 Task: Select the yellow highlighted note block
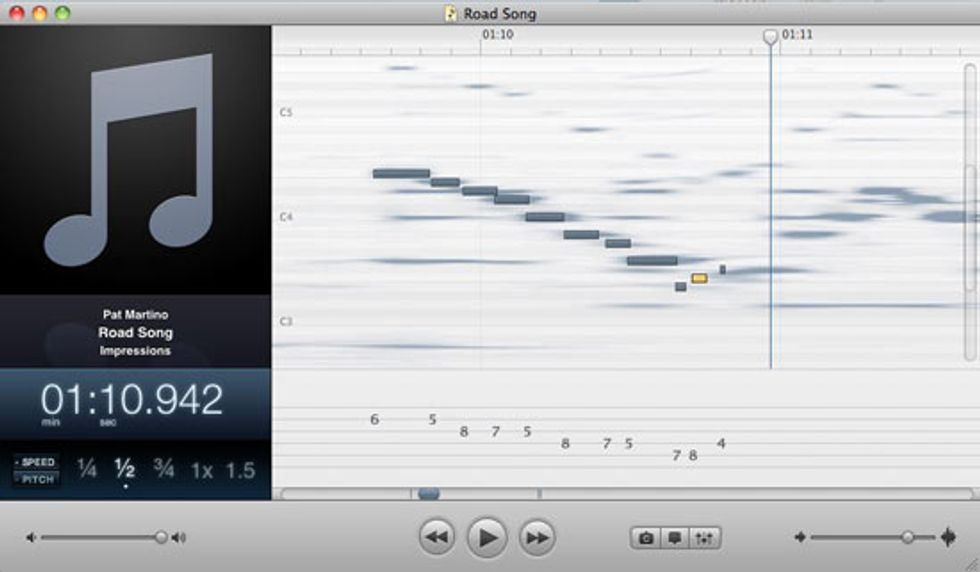[x=699, y=278]
